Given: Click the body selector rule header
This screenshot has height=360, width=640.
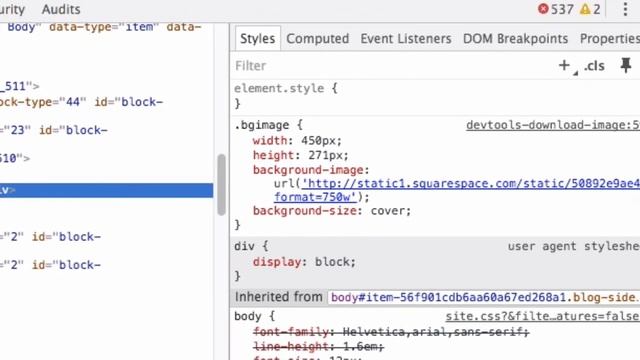Looking at the screenshot, I should (x=247, y=316).
